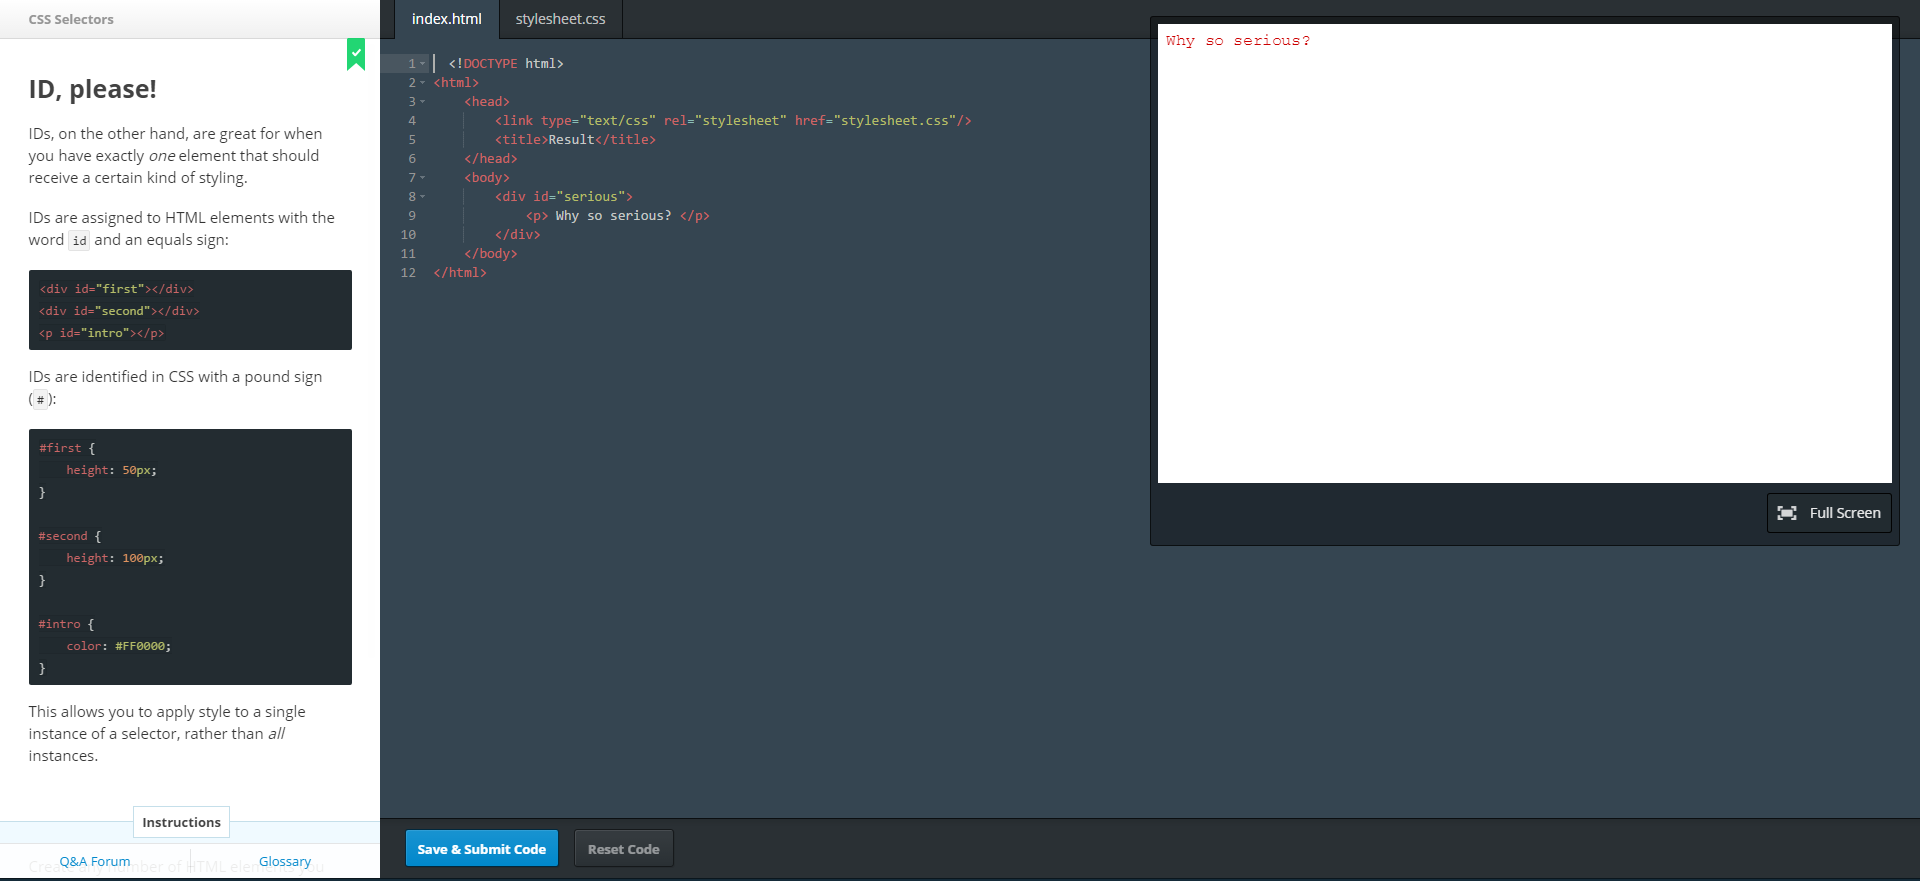
Task: Toggle the fold arrow on line 1
Action: [x=423, y=64]
